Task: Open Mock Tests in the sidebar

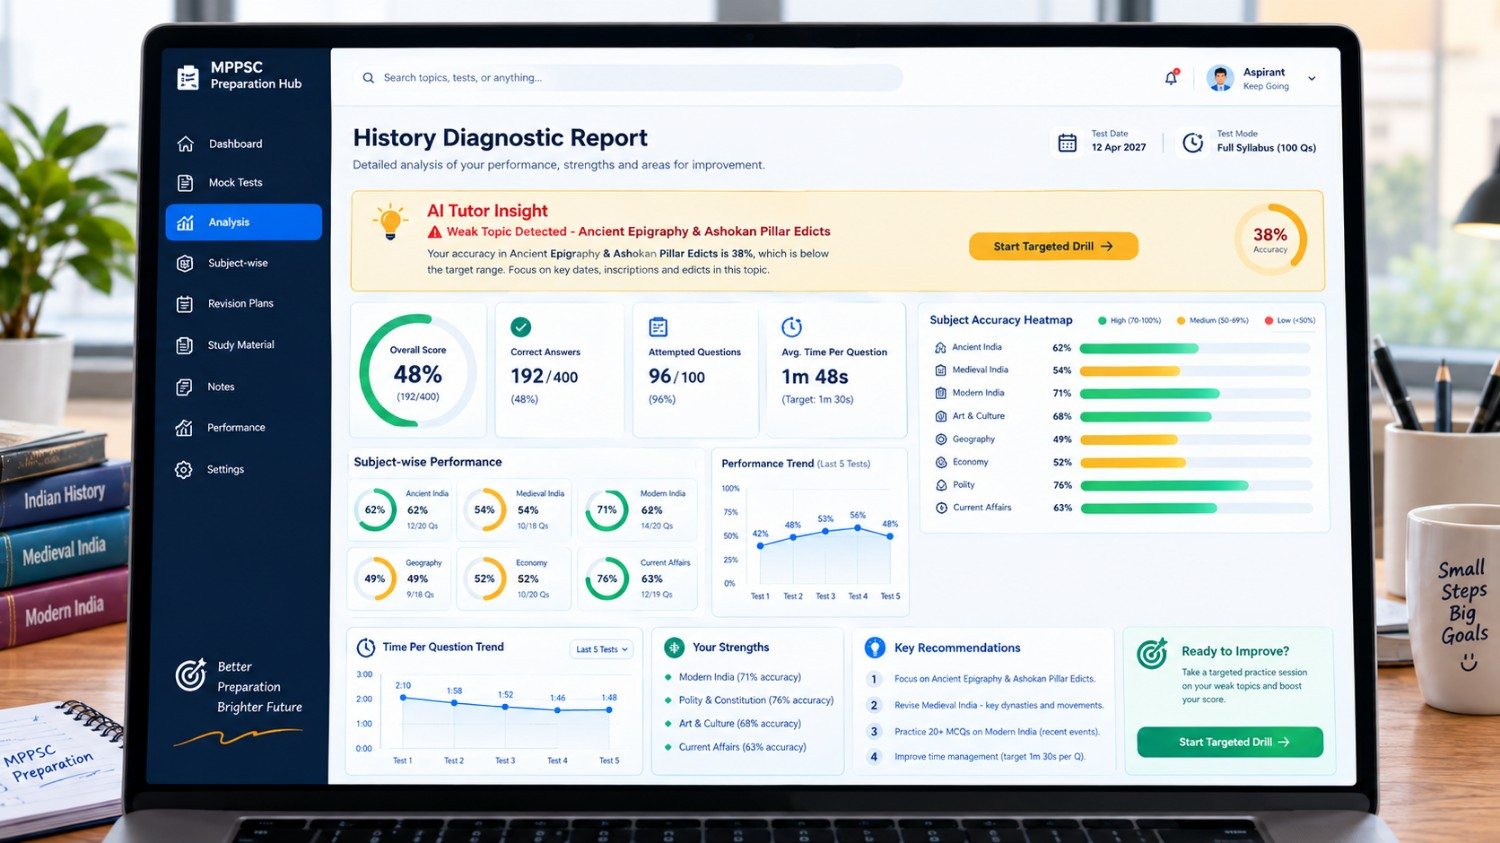Action: tap(243, 183)
